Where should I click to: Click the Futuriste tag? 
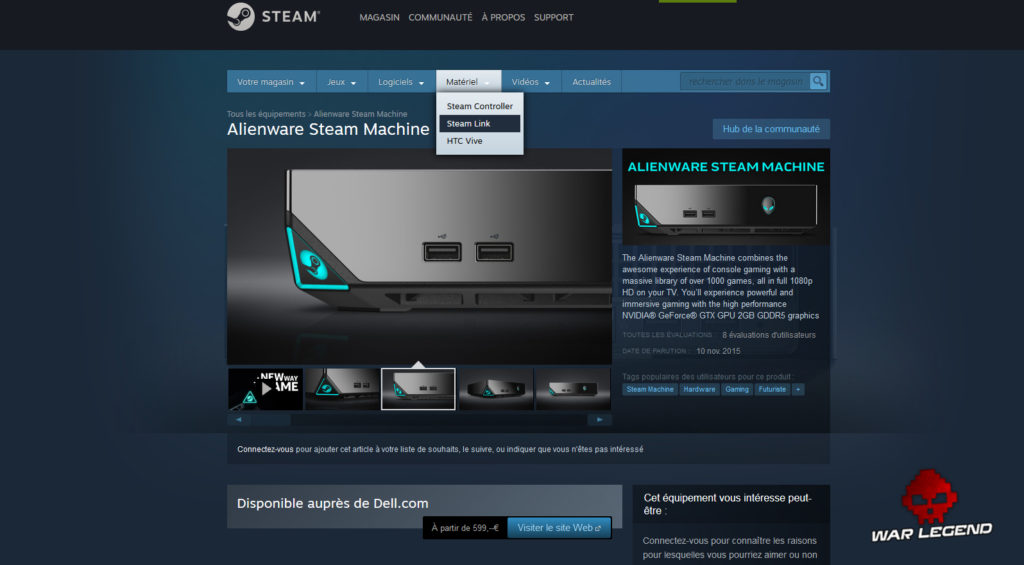coord(772,389)
